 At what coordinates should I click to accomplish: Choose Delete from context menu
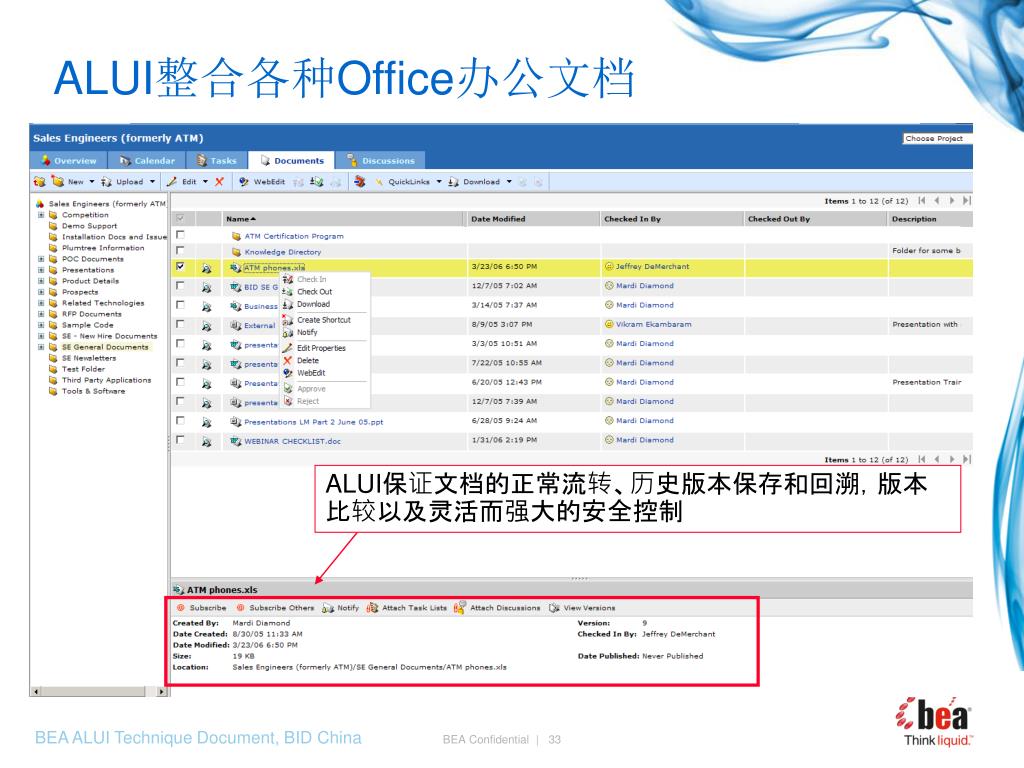[308, 360]
